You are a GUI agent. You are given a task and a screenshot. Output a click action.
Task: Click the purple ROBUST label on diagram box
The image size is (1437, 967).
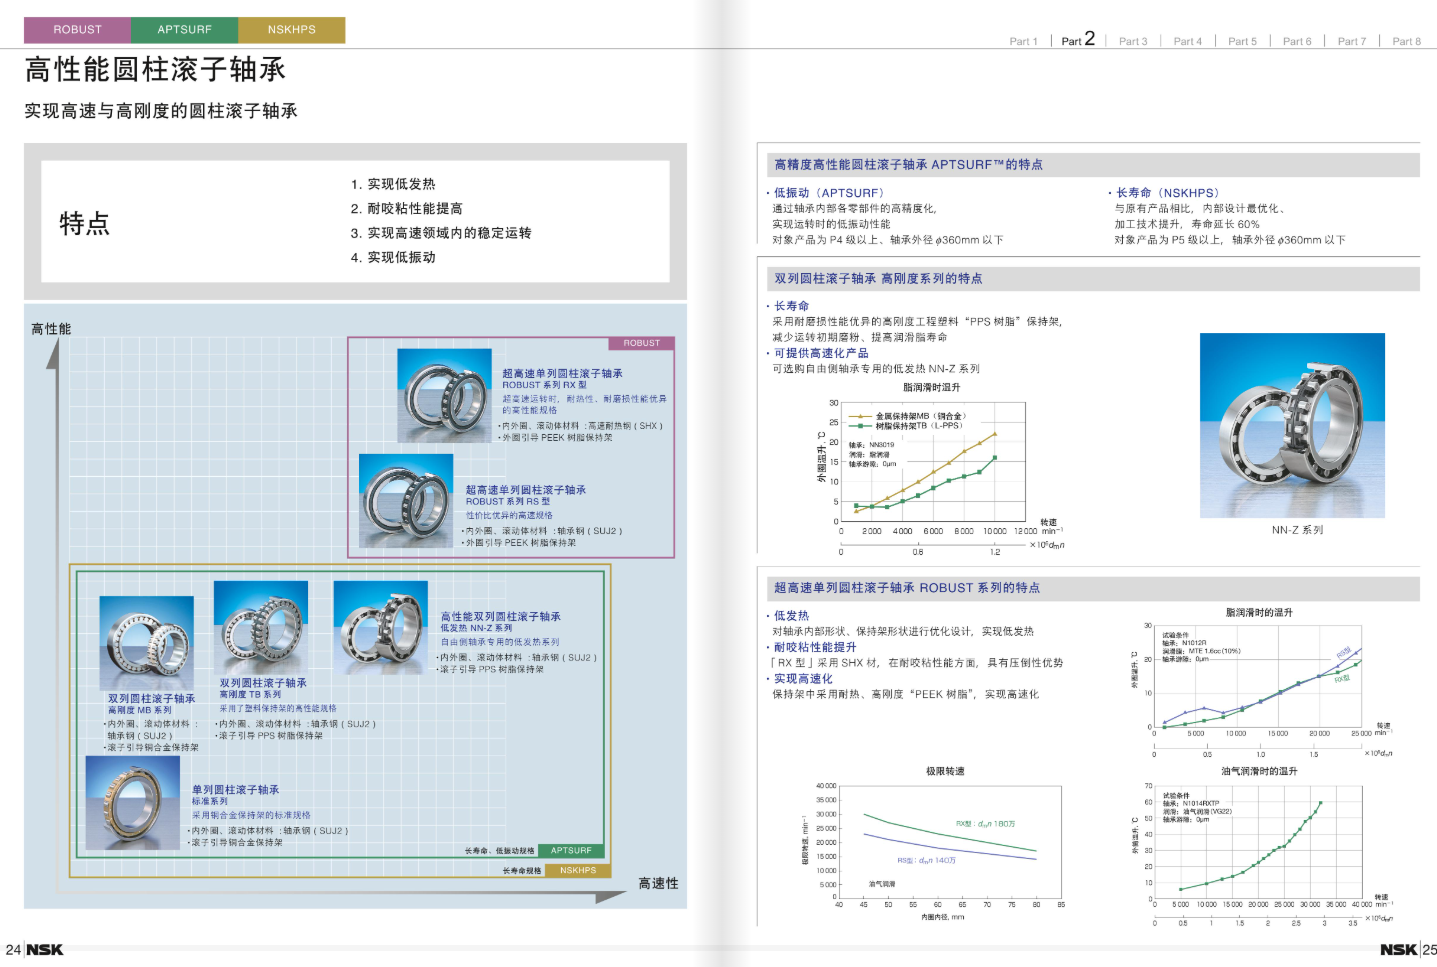(x=642, y=343)
